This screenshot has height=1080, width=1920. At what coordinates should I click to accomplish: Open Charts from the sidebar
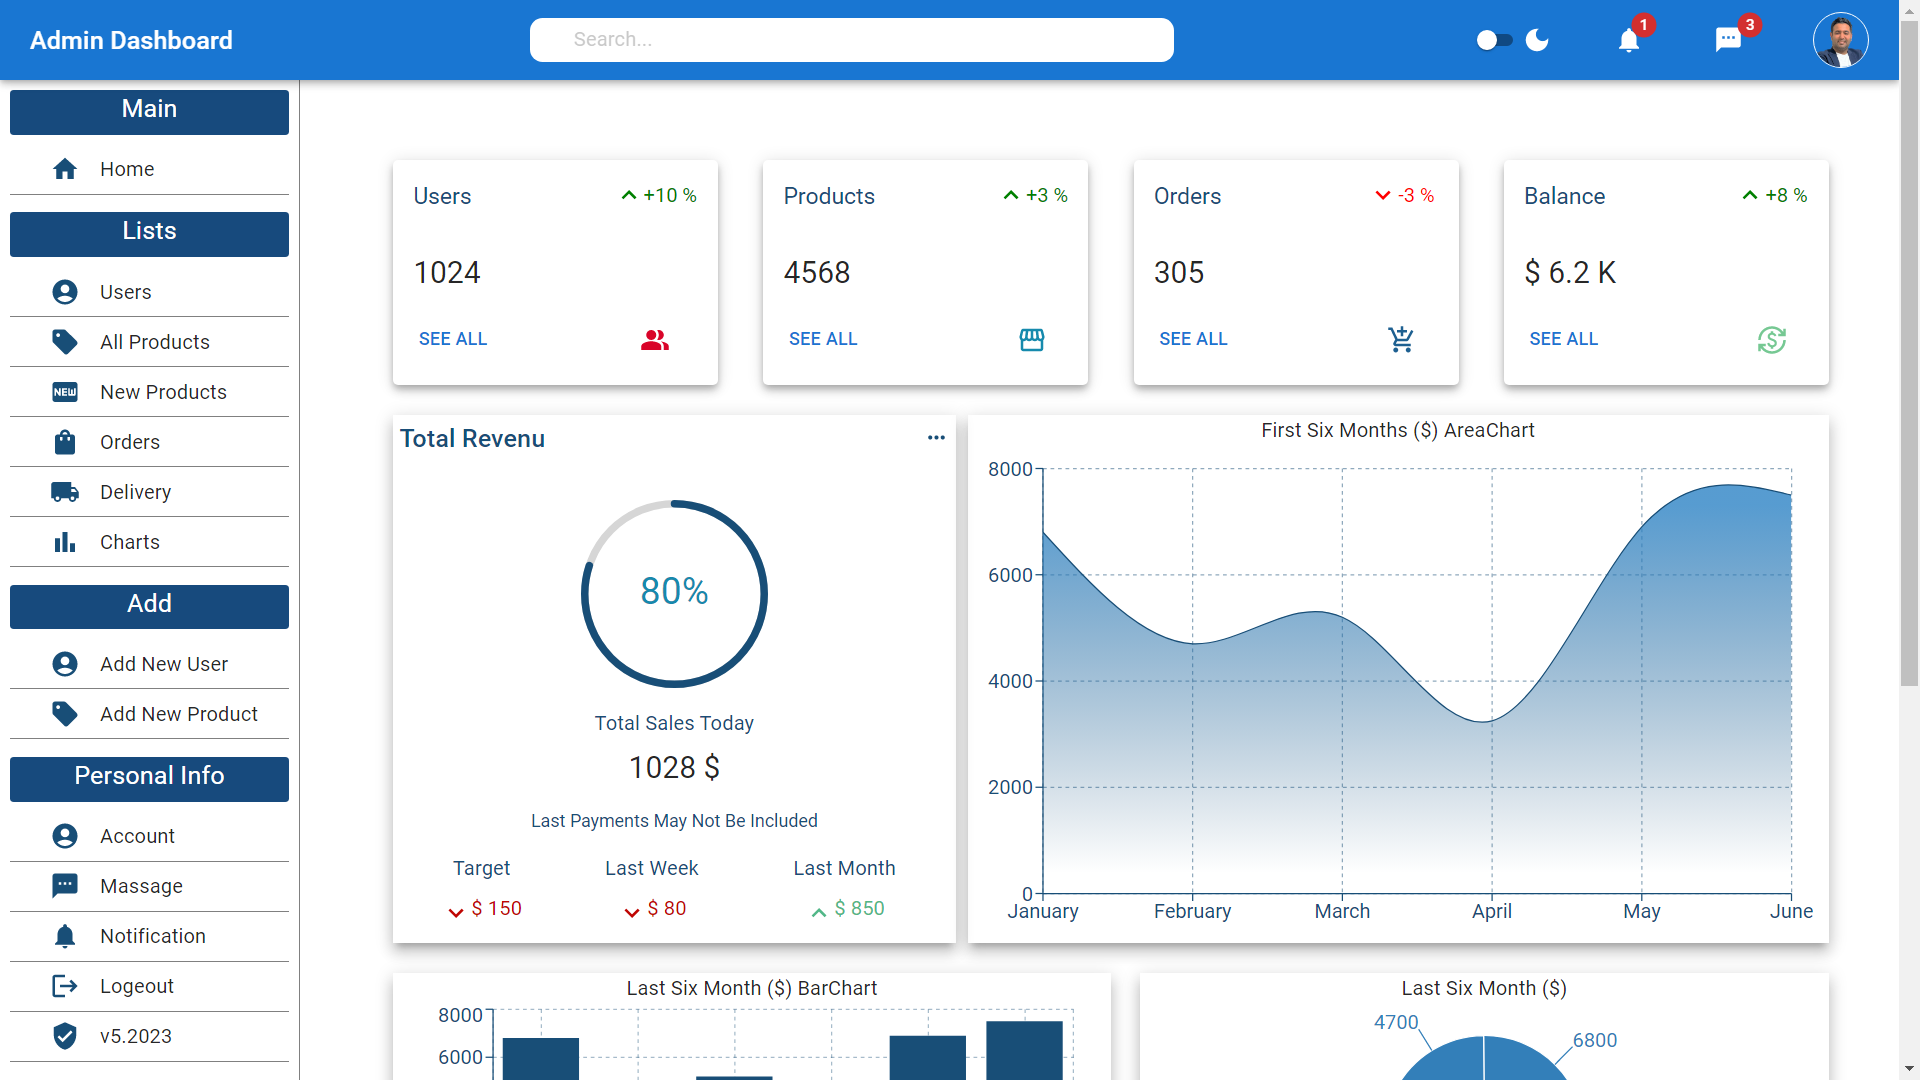point(130,542)
